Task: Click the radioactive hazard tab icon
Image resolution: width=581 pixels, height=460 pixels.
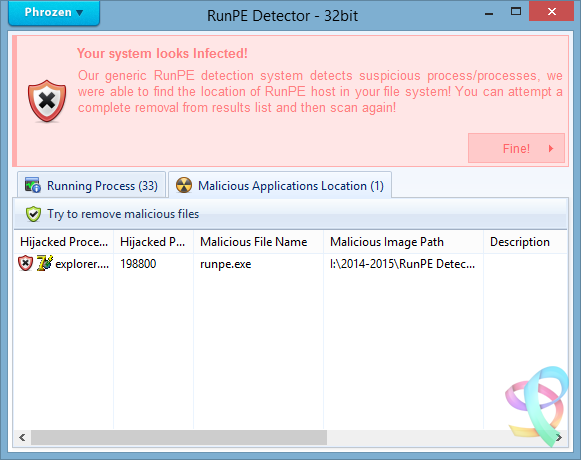Action: [x=184, y=185]
